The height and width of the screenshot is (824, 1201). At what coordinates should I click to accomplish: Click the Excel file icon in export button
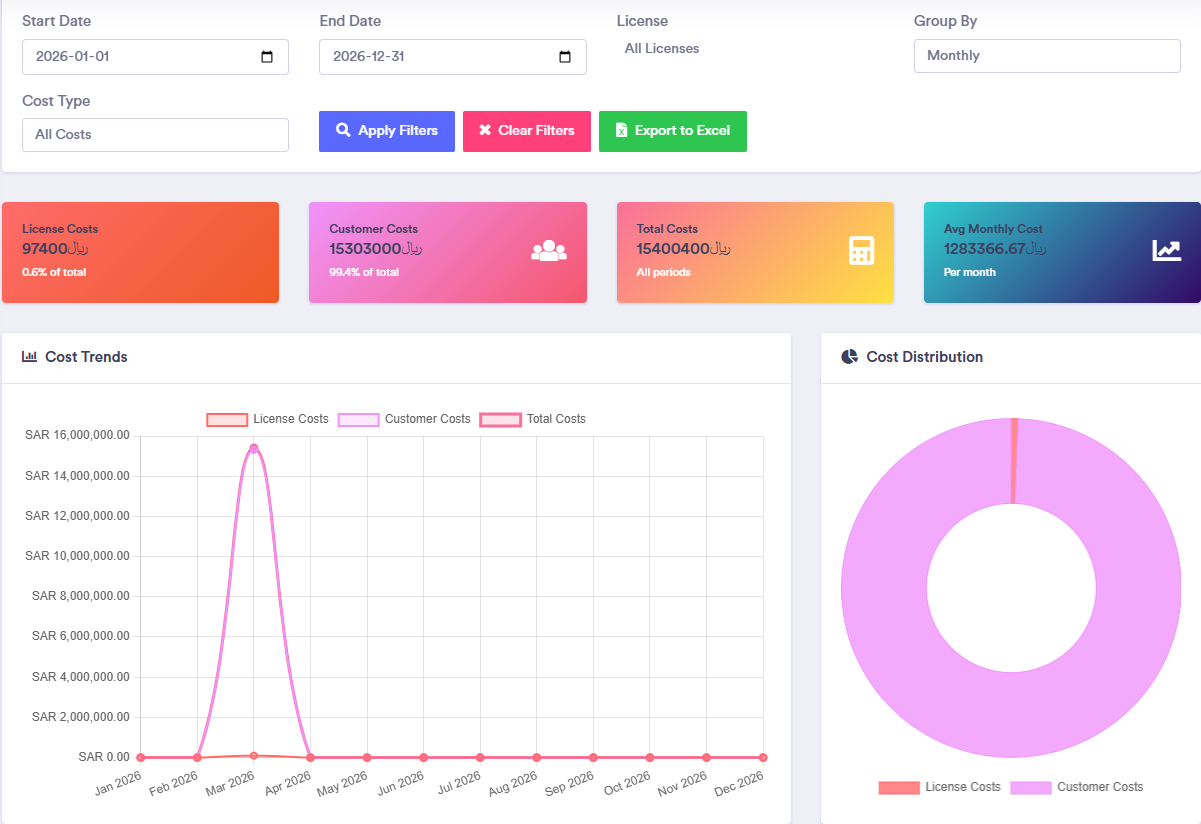[621, 130]
